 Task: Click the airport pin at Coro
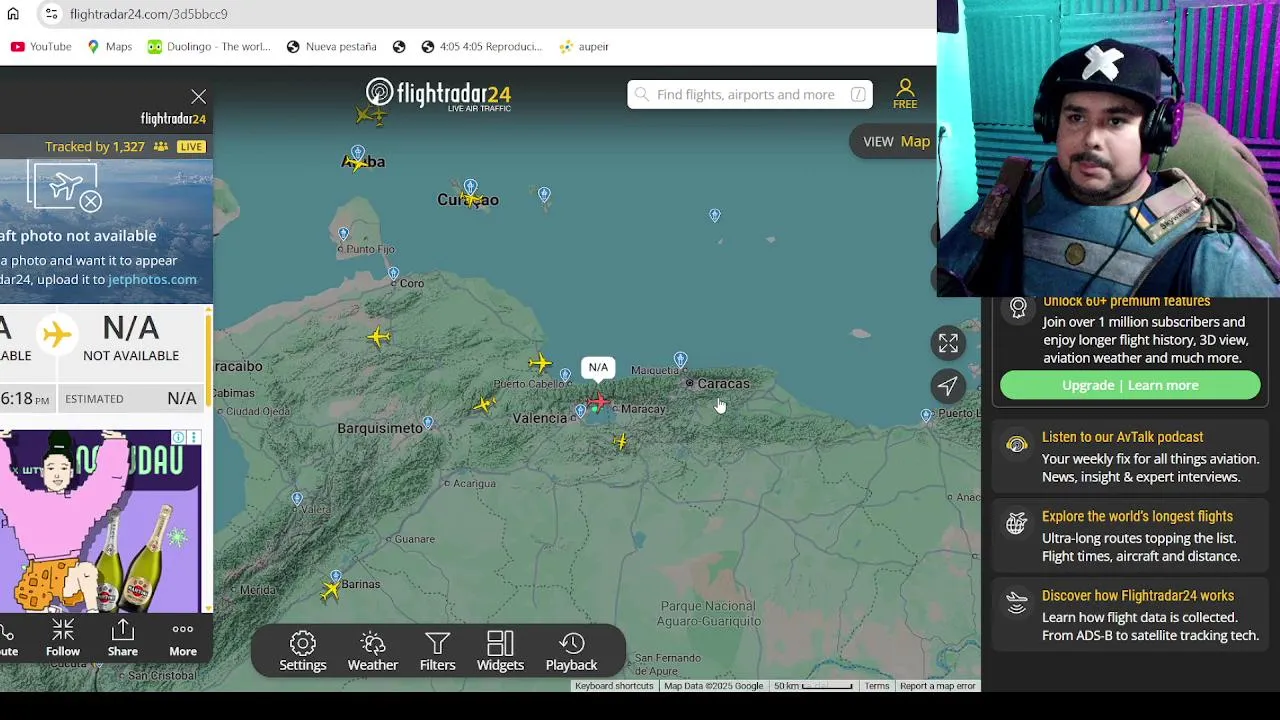(x=393, y=274)
